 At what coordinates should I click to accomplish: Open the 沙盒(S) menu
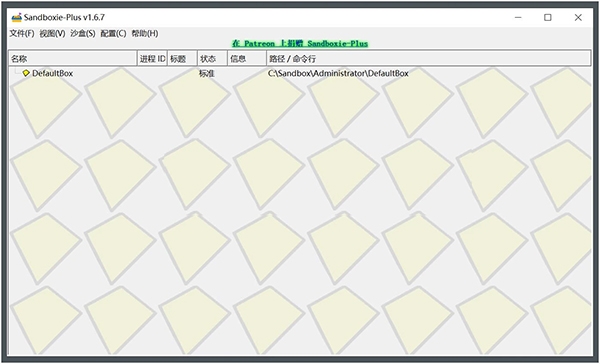[83, 34]
